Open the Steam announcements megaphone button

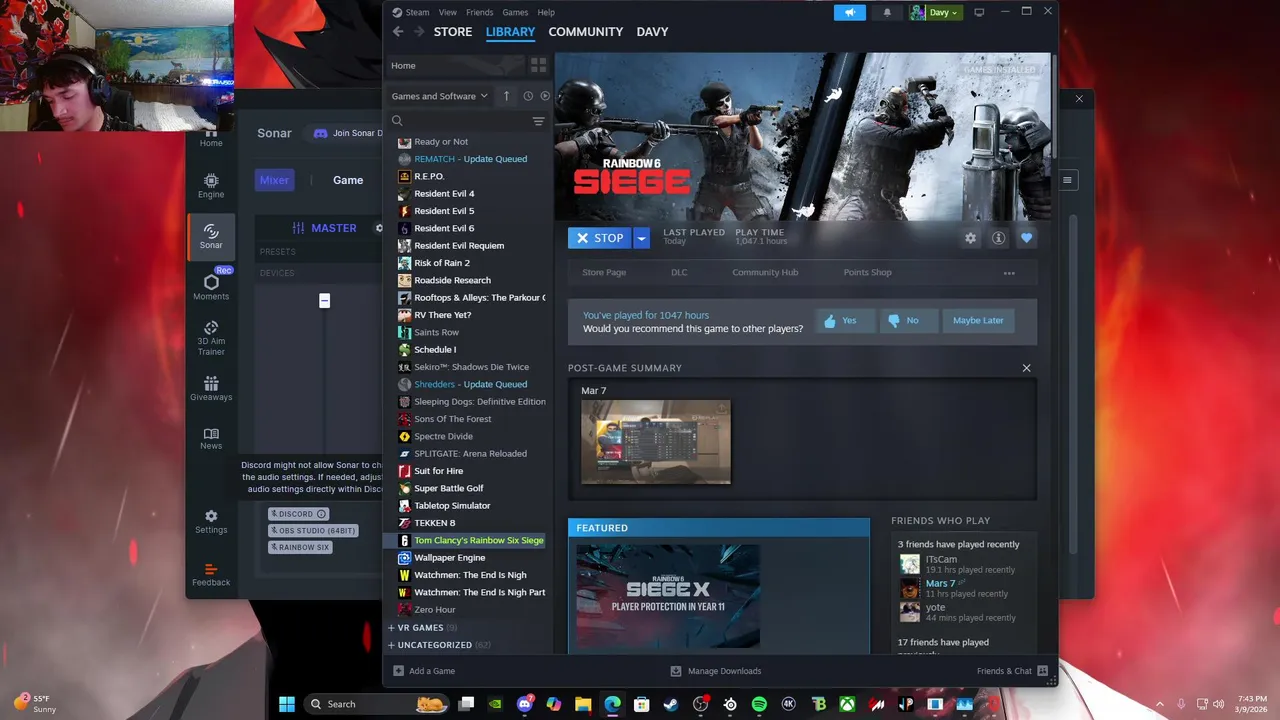click(x=850, y=12)
